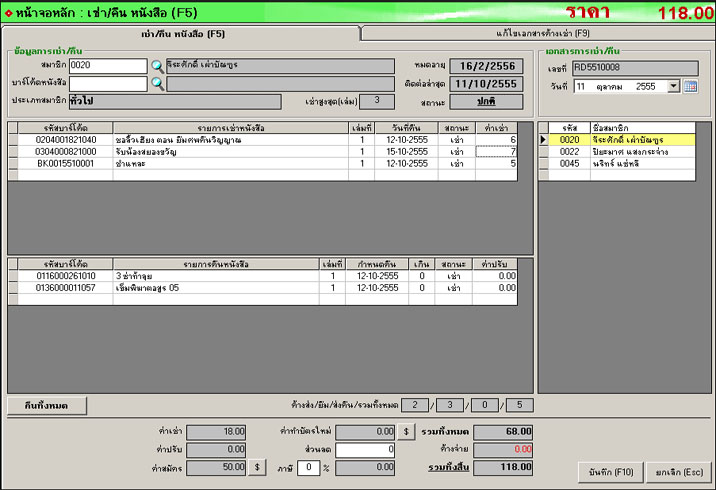The width and height of the screenshot is (716, 490).
Task: Select rental row with barcode 0304000821000
Action: pos(263,152)
